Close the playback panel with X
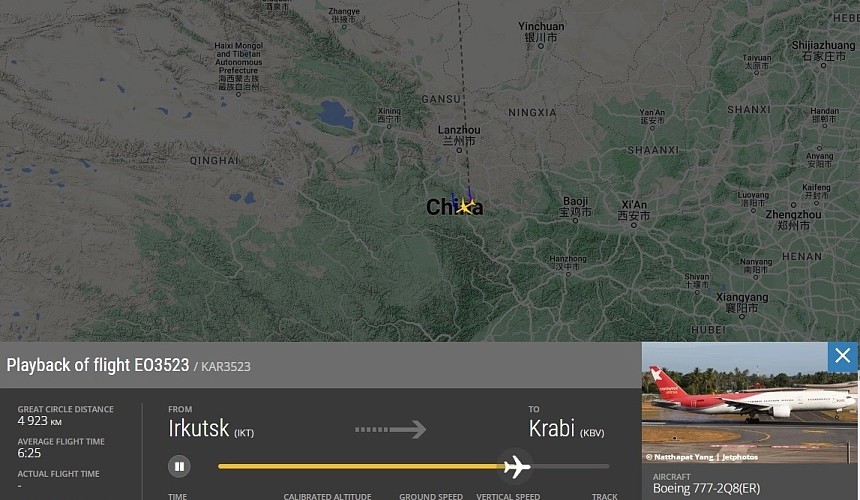Viewport: 860px width, 500px height. coord(842,356)
